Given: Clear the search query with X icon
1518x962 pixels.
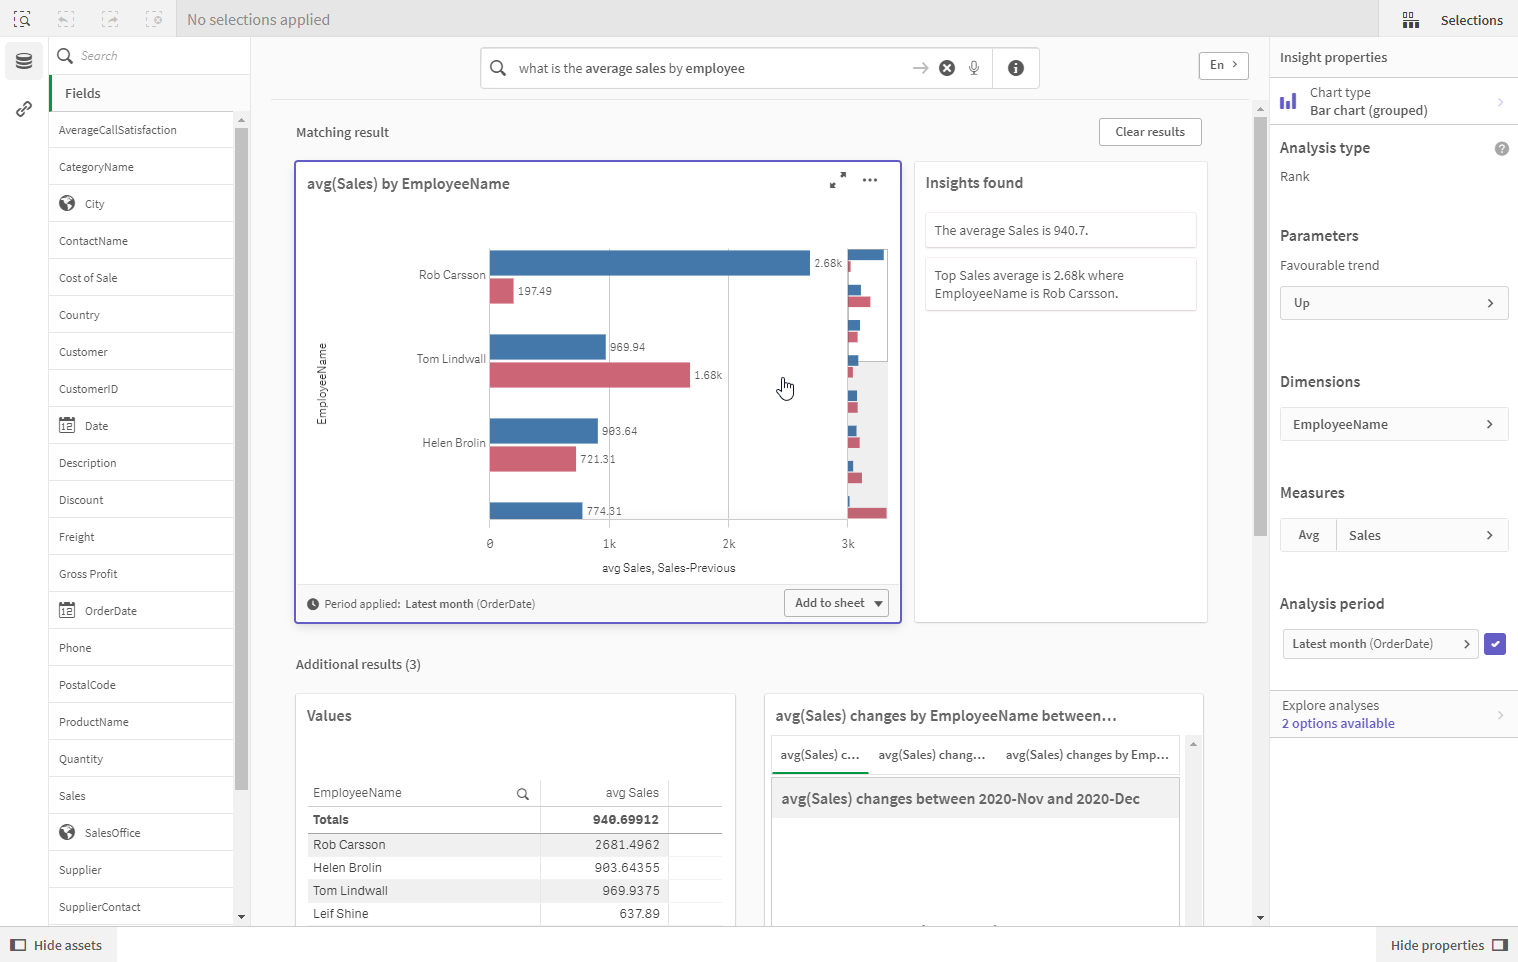Looking at the screenshot, I should (947, 68).
